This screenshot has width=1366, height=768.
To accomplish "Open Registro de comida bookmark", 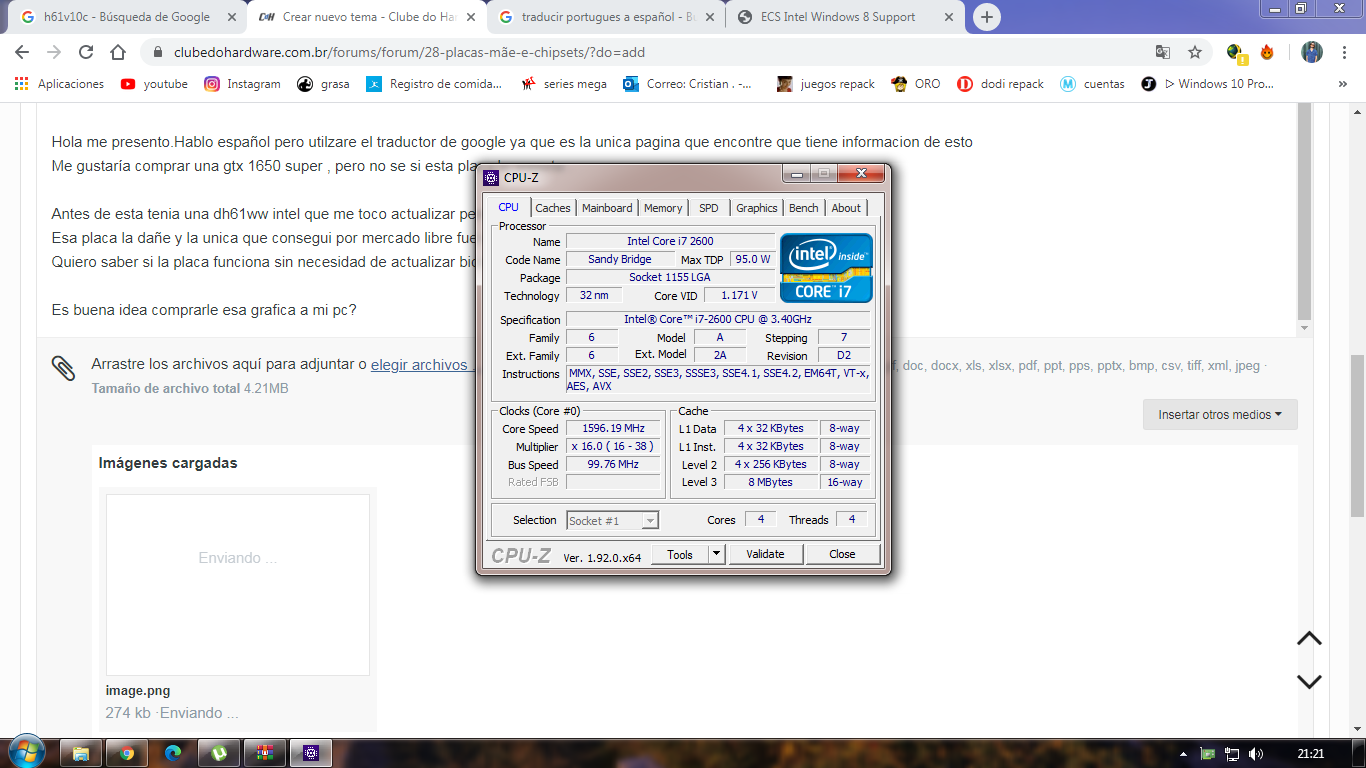I will (434, 84).
